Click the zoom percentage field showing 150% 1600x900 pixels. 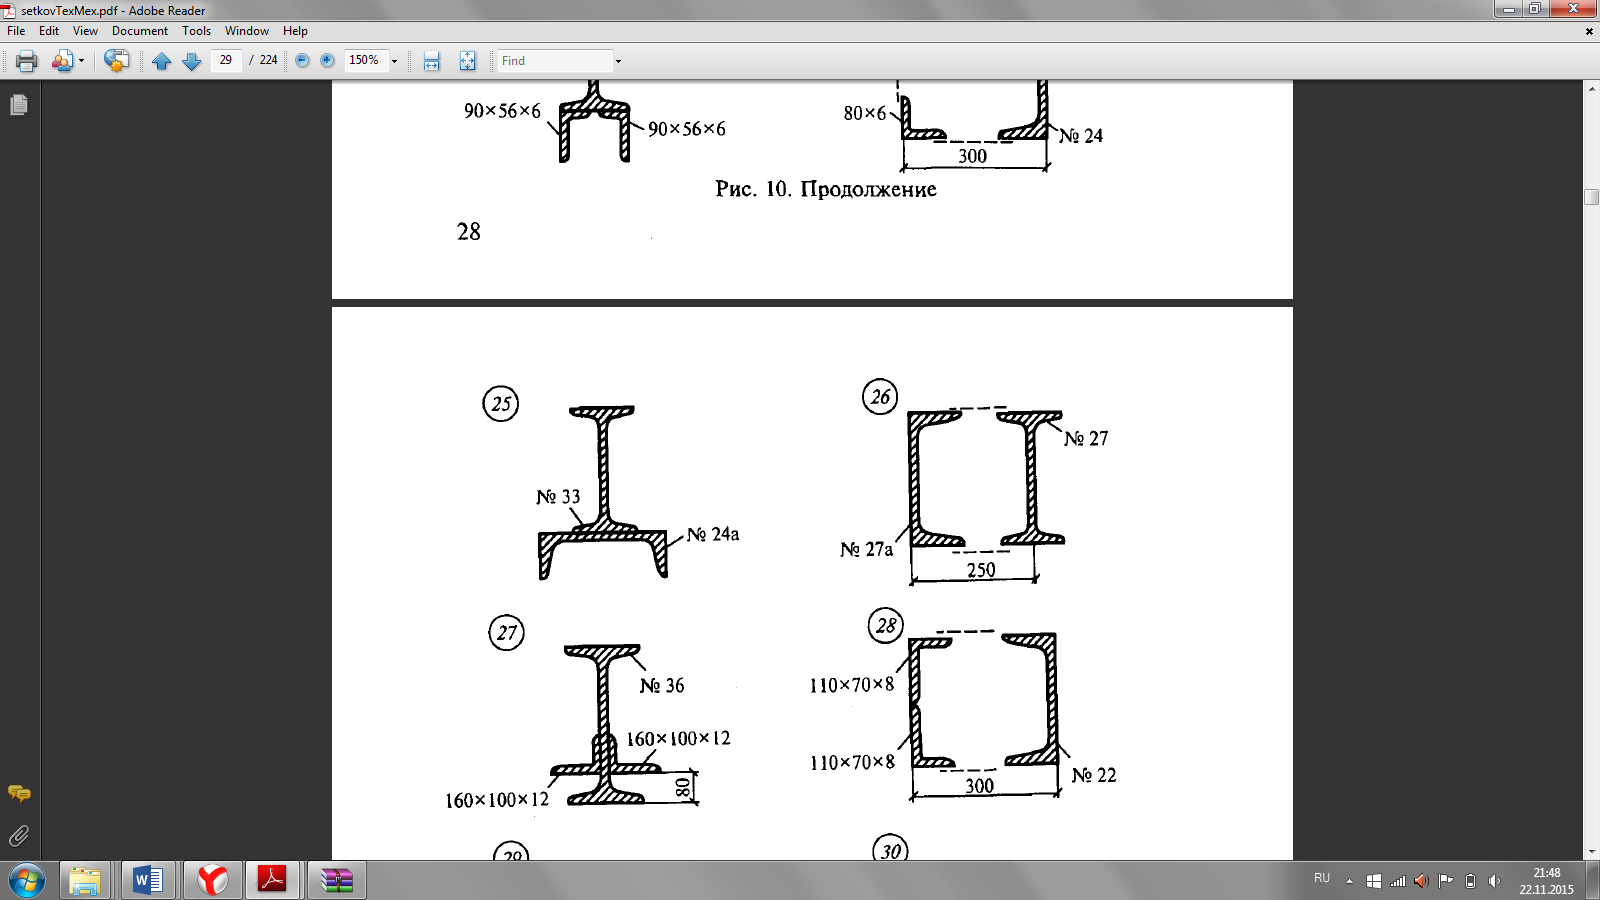365,60
